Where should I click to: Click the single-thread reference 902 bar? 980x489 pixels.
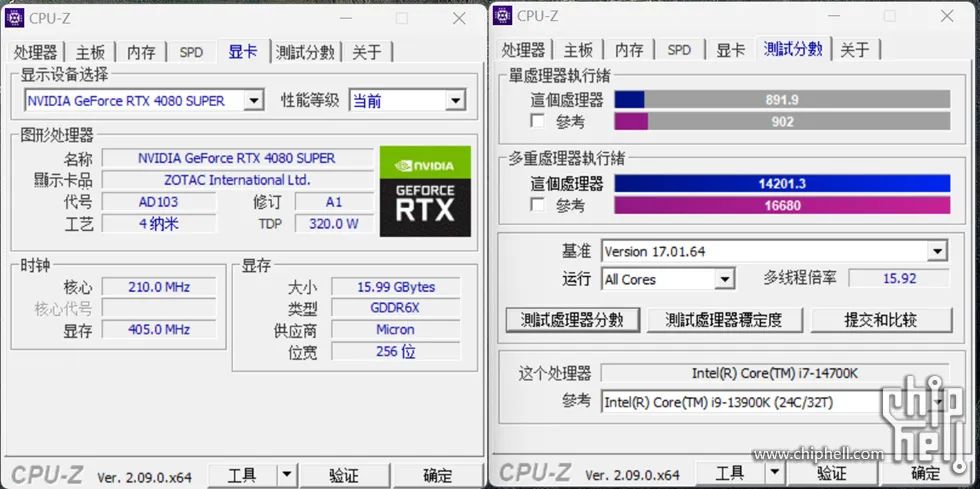[782, 121]
